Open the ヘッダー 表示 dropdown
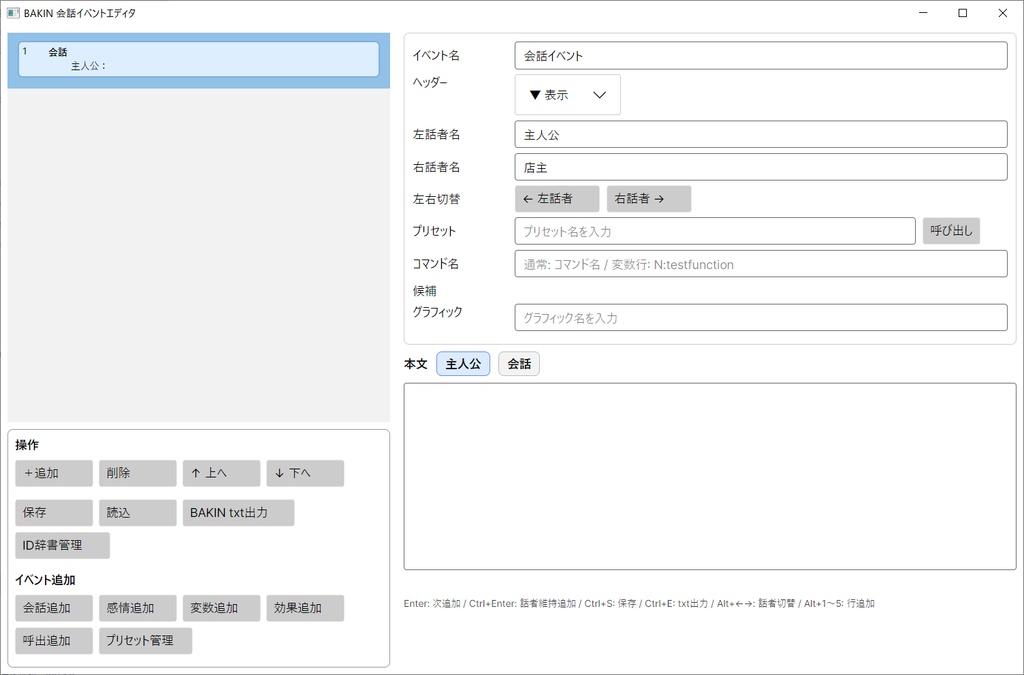Screen dimensions: 1024x675 coord(568,95)
